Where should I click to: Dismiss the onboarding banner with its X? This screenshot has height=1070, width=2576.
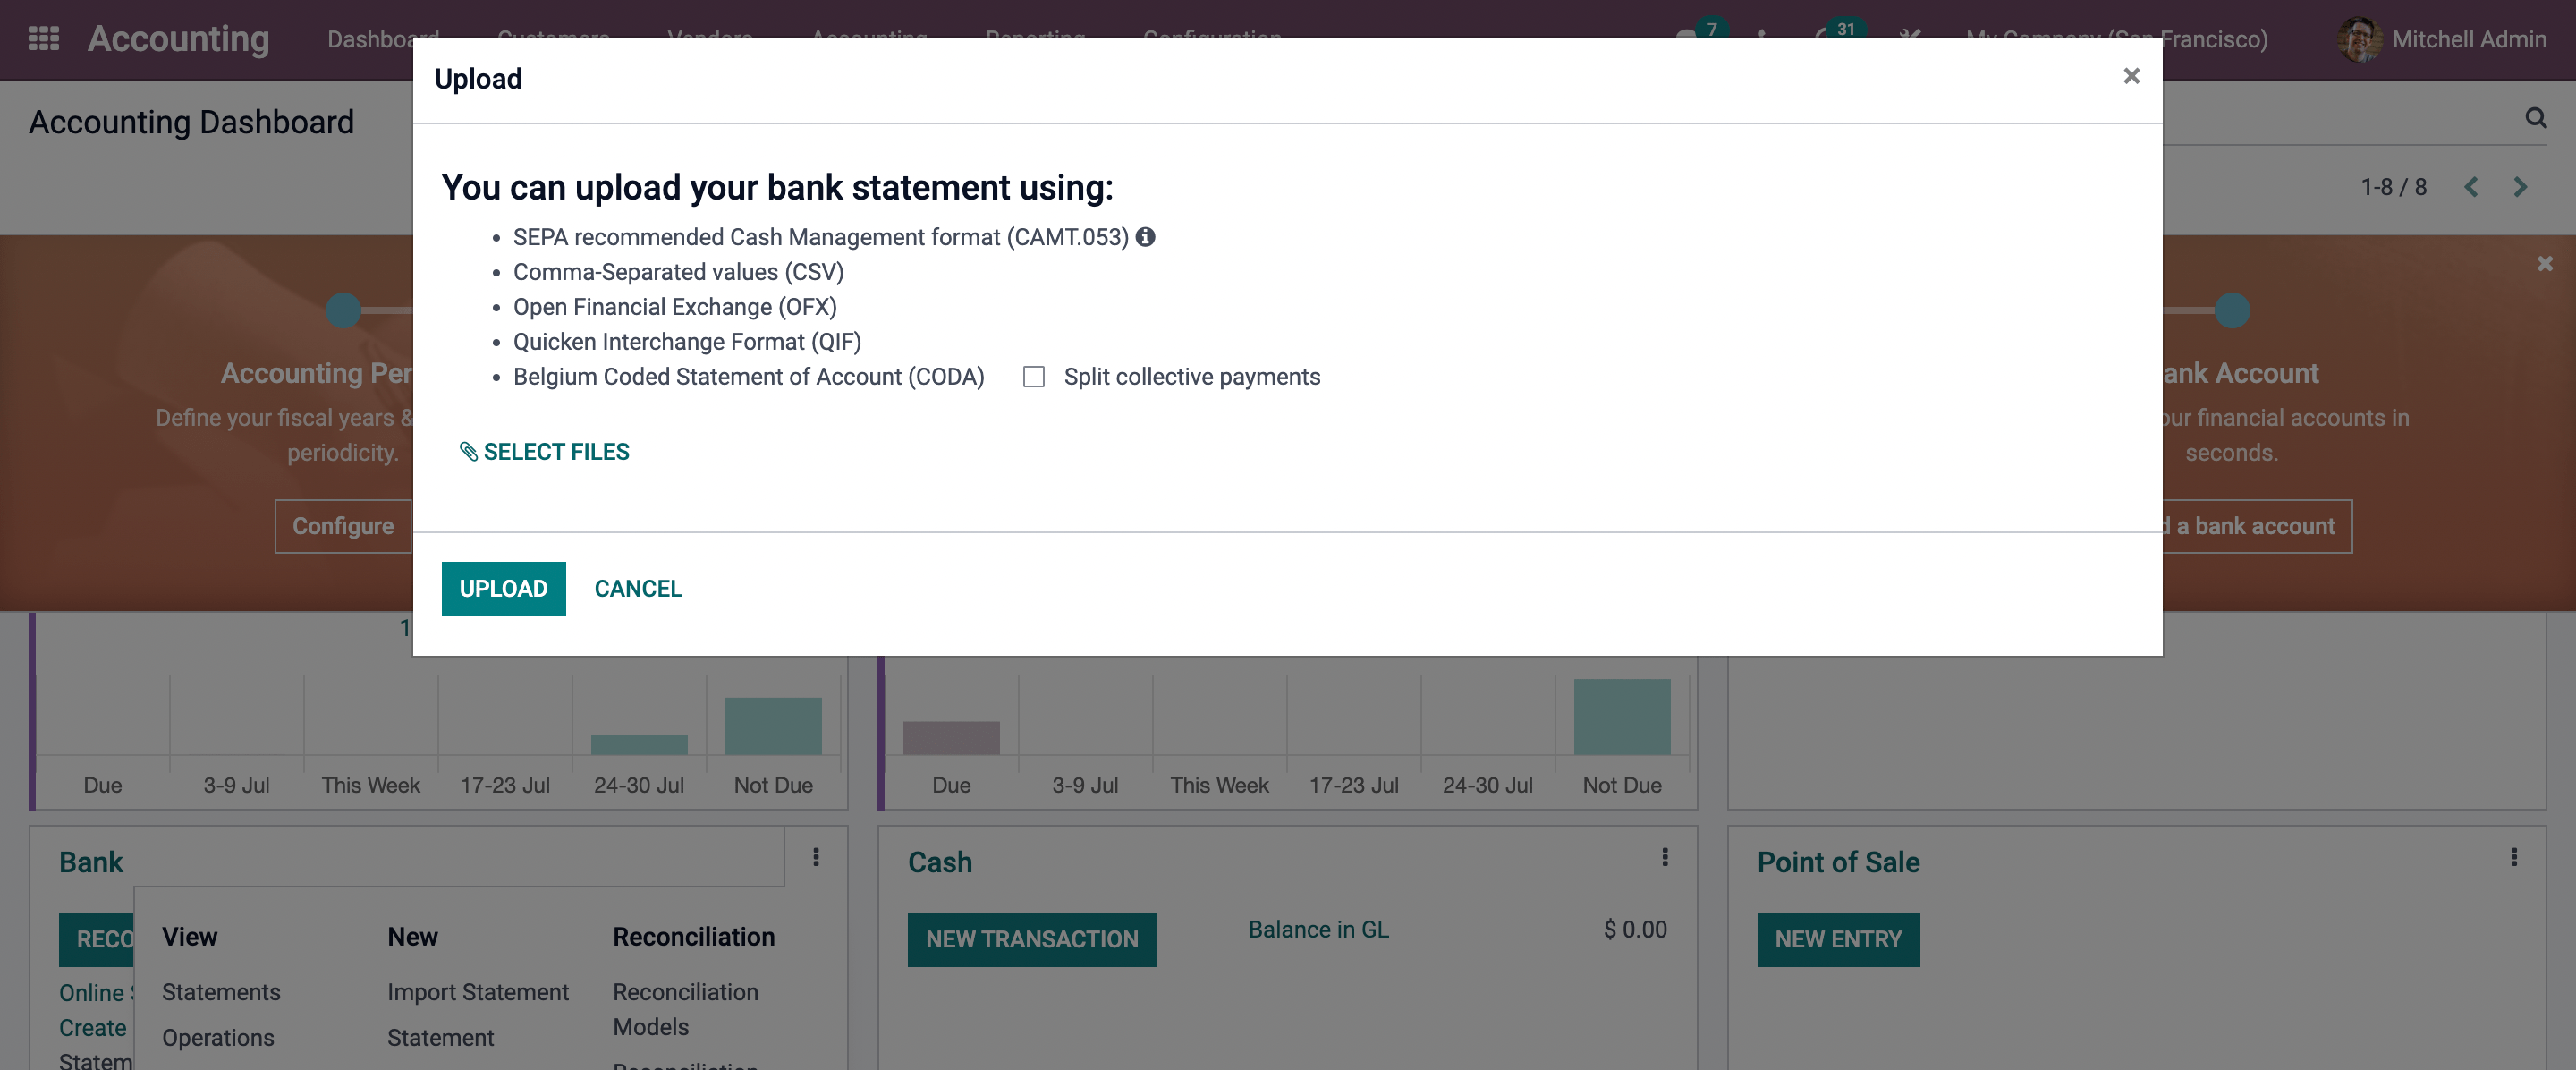click(x=2544, y=264)
